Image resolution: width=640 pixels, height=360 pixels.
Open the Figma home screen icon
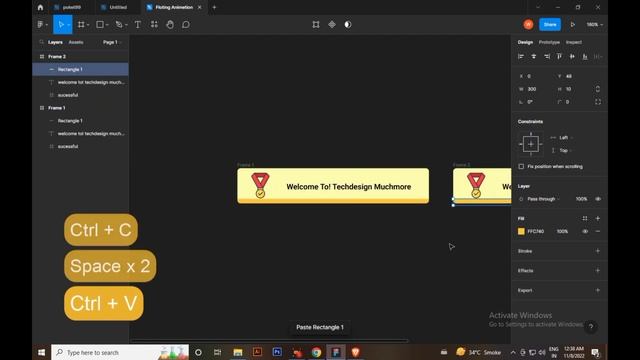(x=40, y=7)
